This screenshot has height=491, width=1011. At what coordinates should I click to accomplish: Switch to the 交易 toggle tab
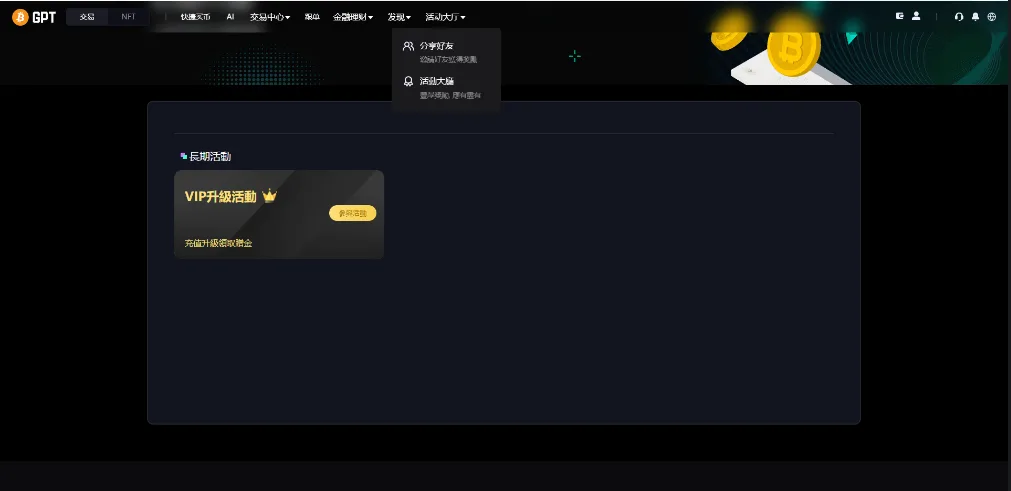pyautogui.click(x=87, y=17)
